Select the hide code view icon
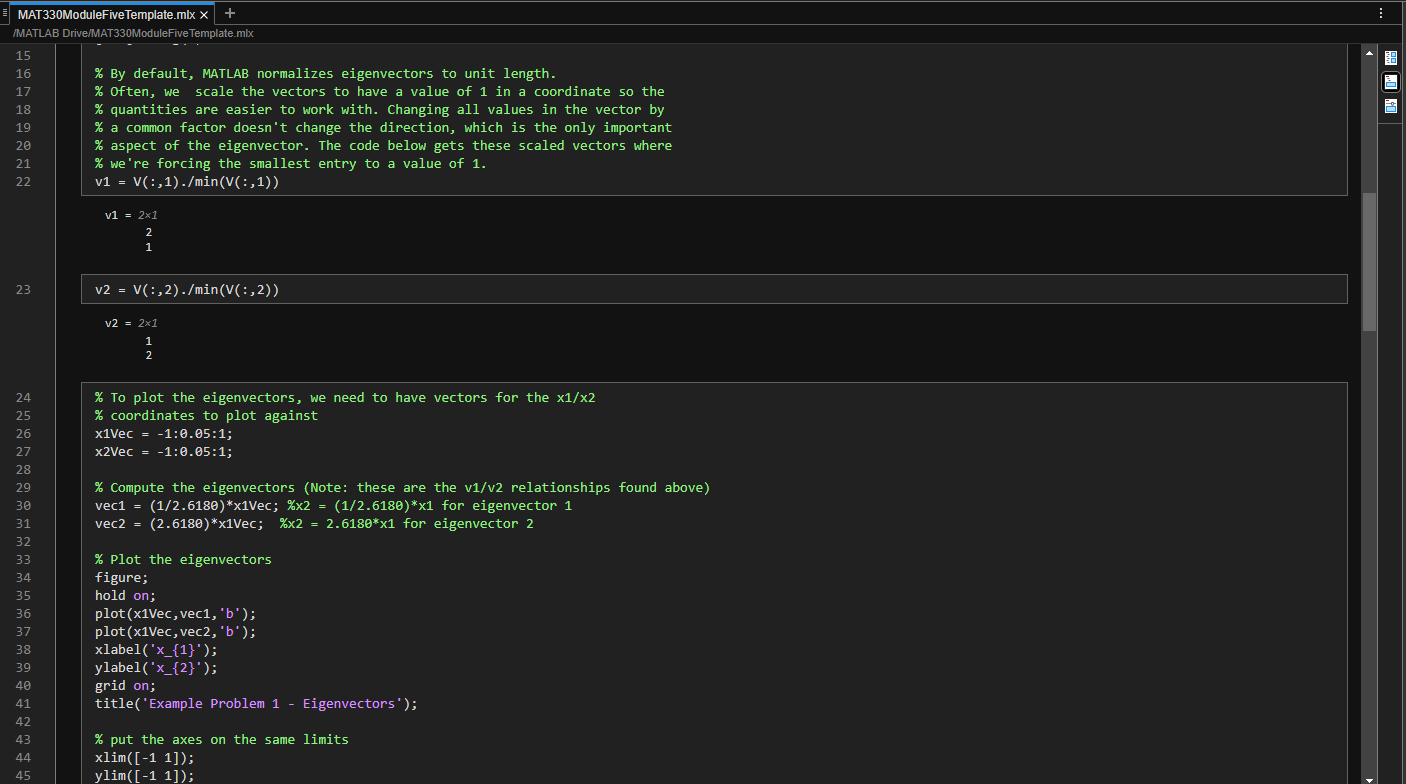This screenshot has width=1406, height=784. (1391, 106)
